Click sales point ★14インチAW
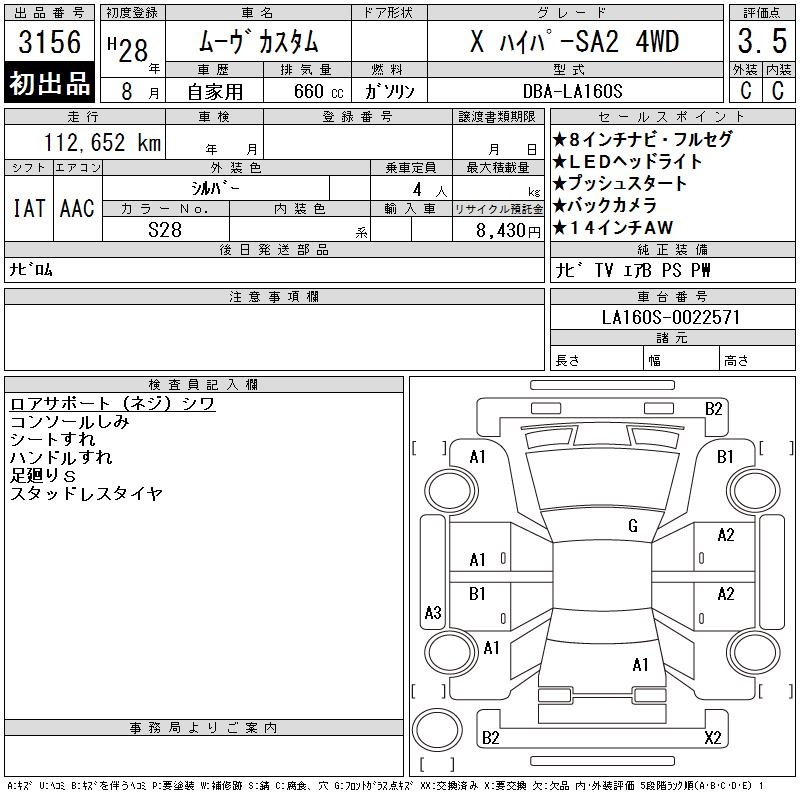This screenshot has height=800, width=800. tap(613, 227)
